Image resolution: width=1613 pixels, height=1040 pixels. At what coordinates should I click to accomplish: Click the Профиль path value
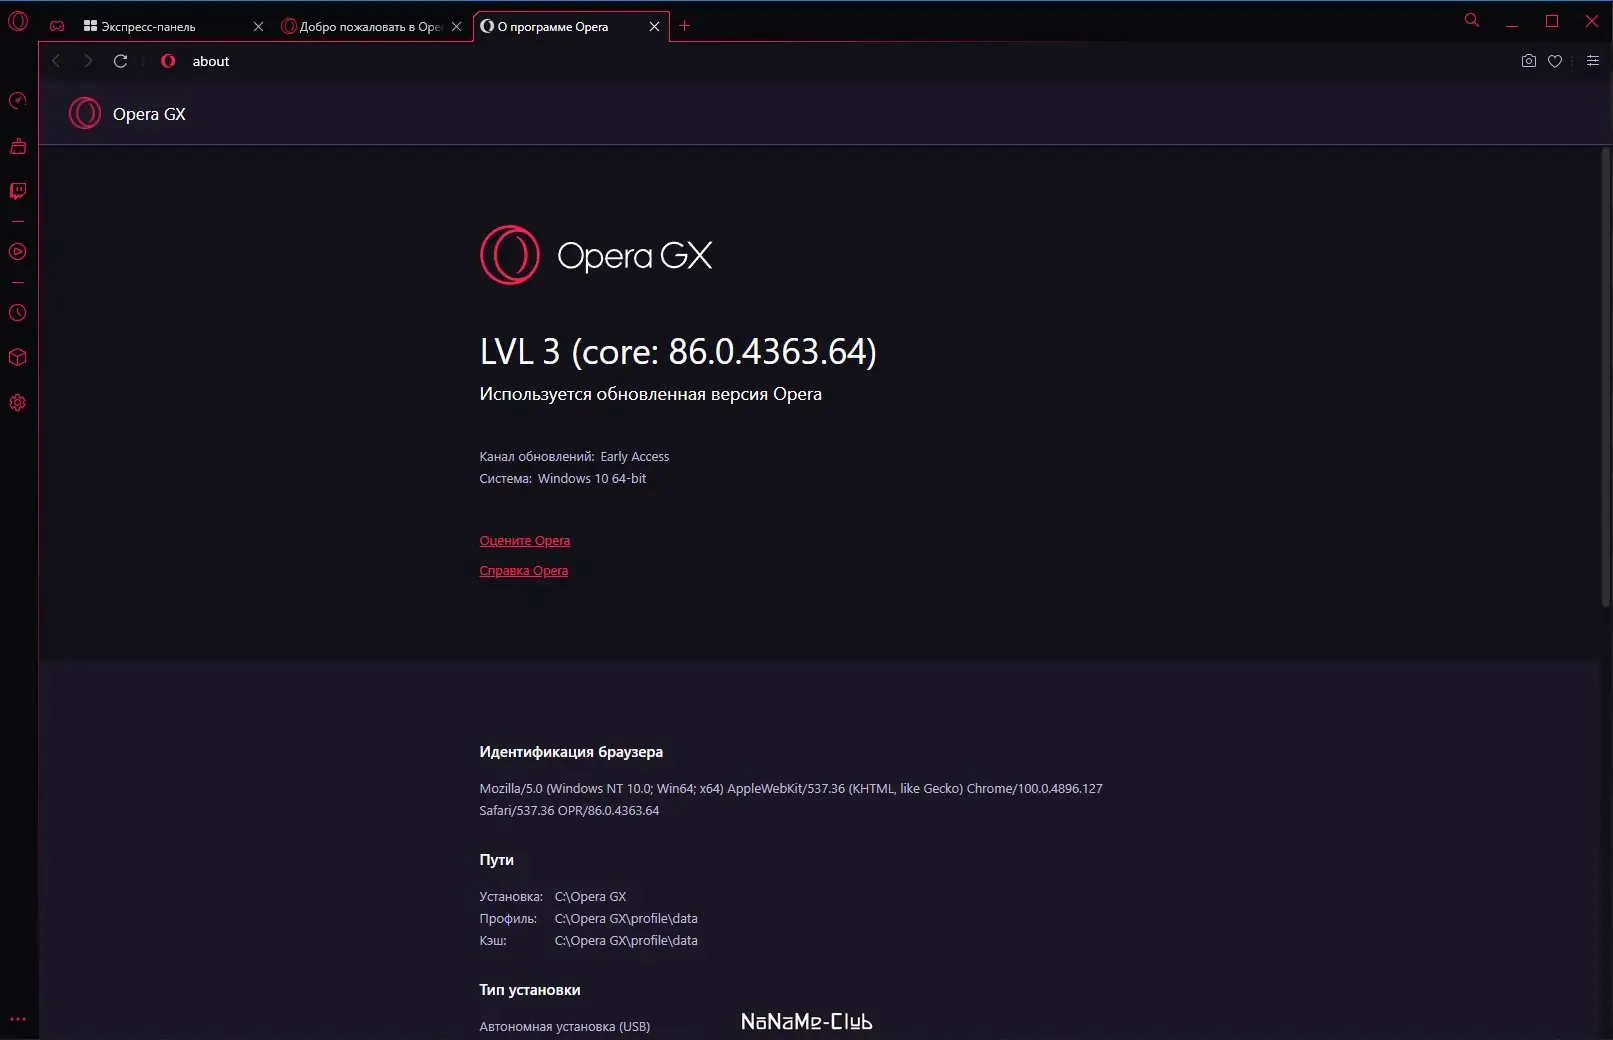click(626, 919)
